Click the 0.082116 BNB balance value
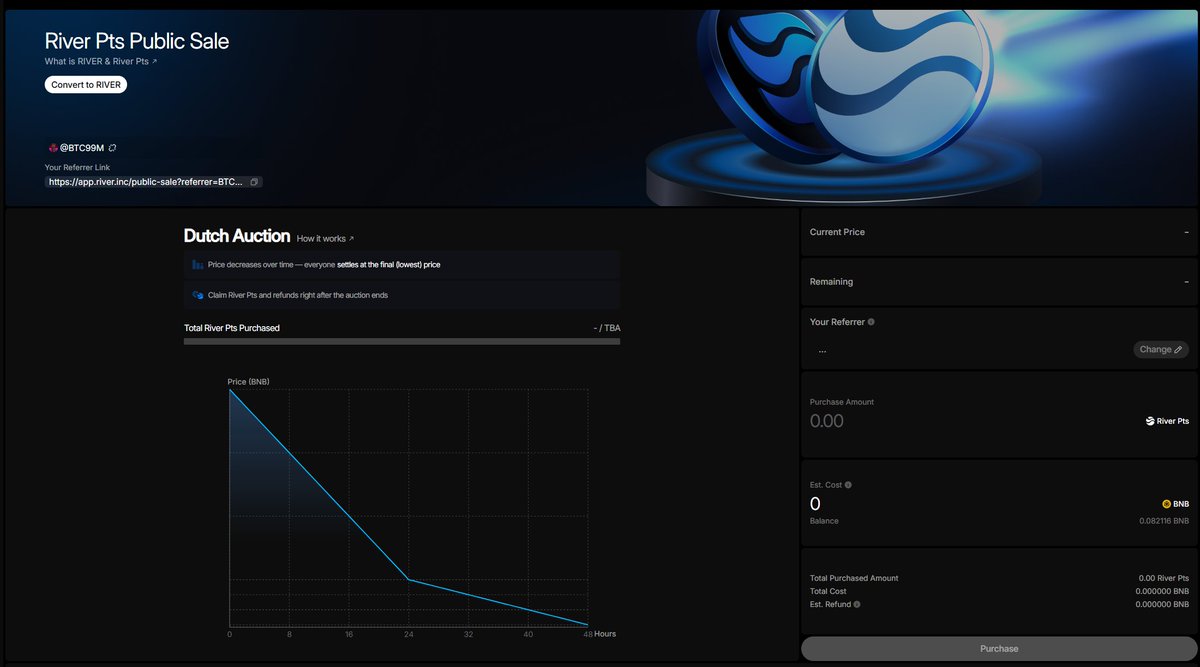Image resolution: width=1200 pixels, height=667 pixels. pos(1164,521)
